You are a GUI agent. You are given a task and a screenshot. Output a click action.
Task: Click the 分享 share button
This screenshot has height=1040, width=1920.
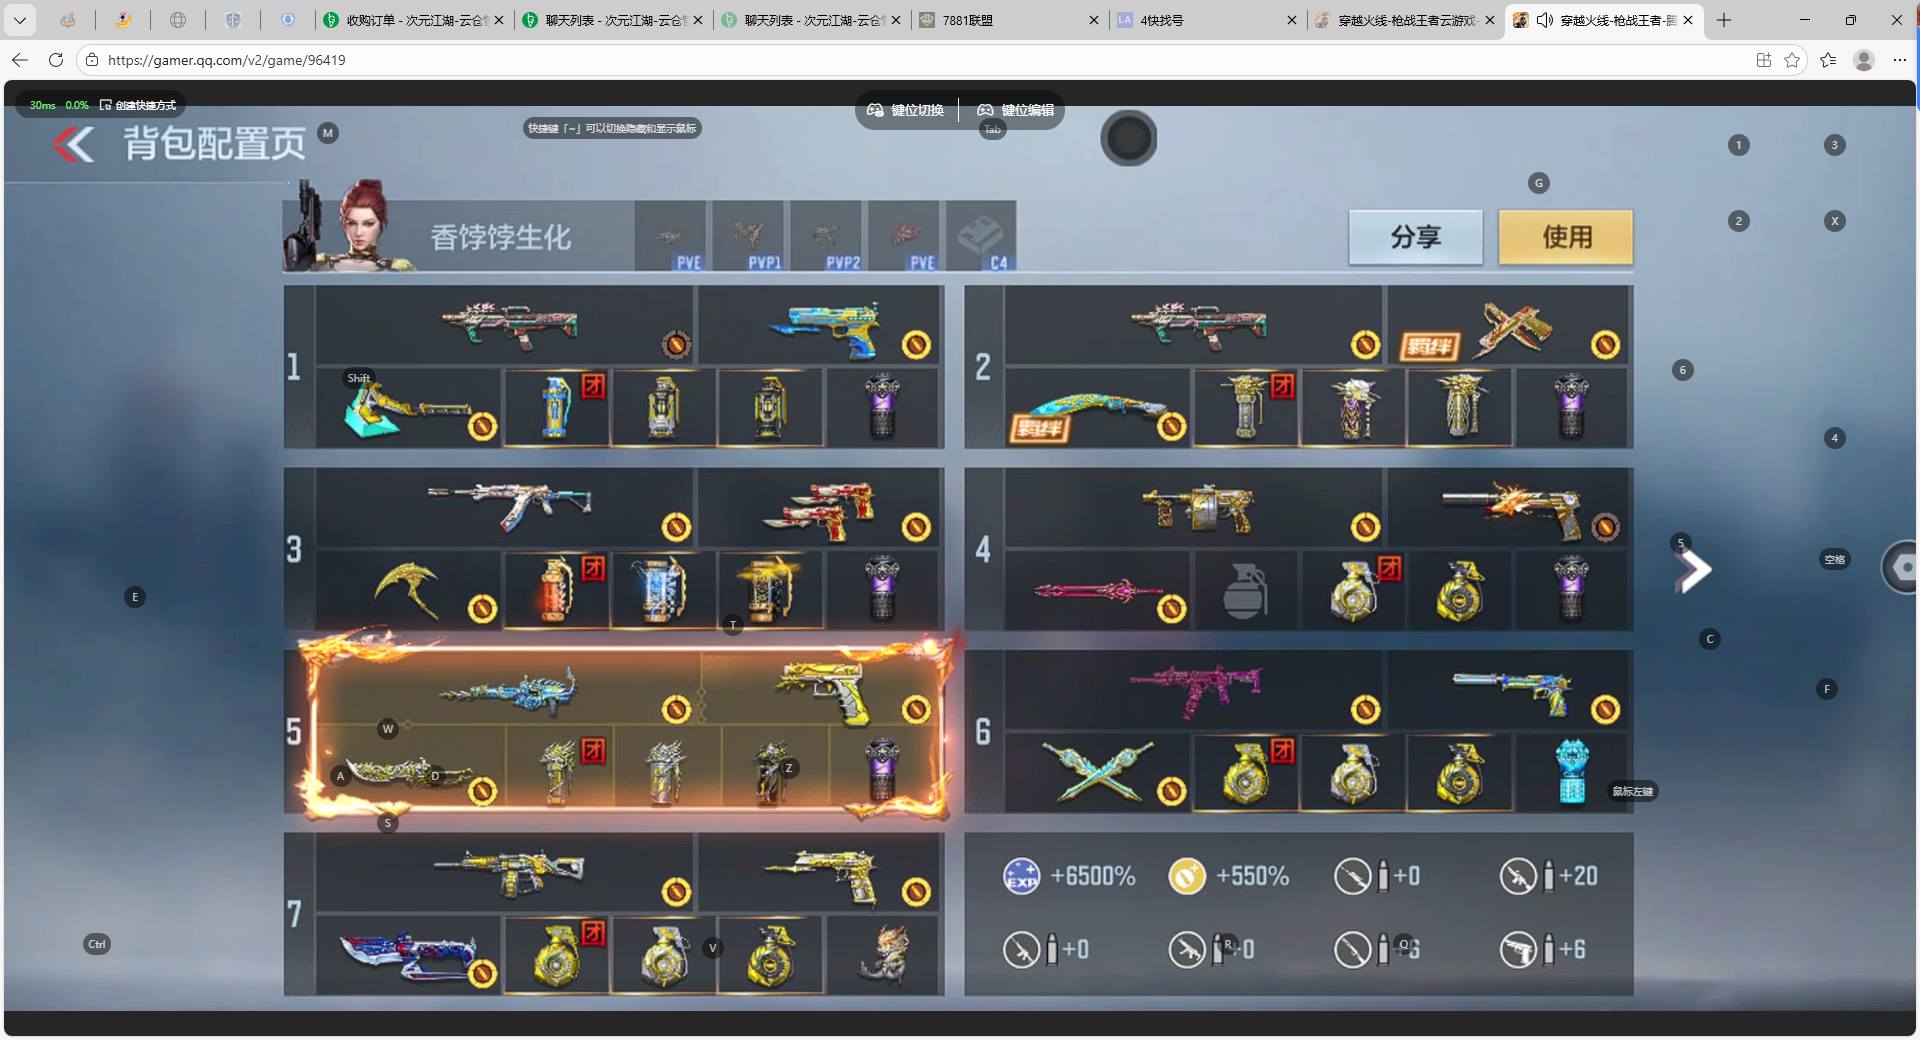click(x=1415, y=237)
